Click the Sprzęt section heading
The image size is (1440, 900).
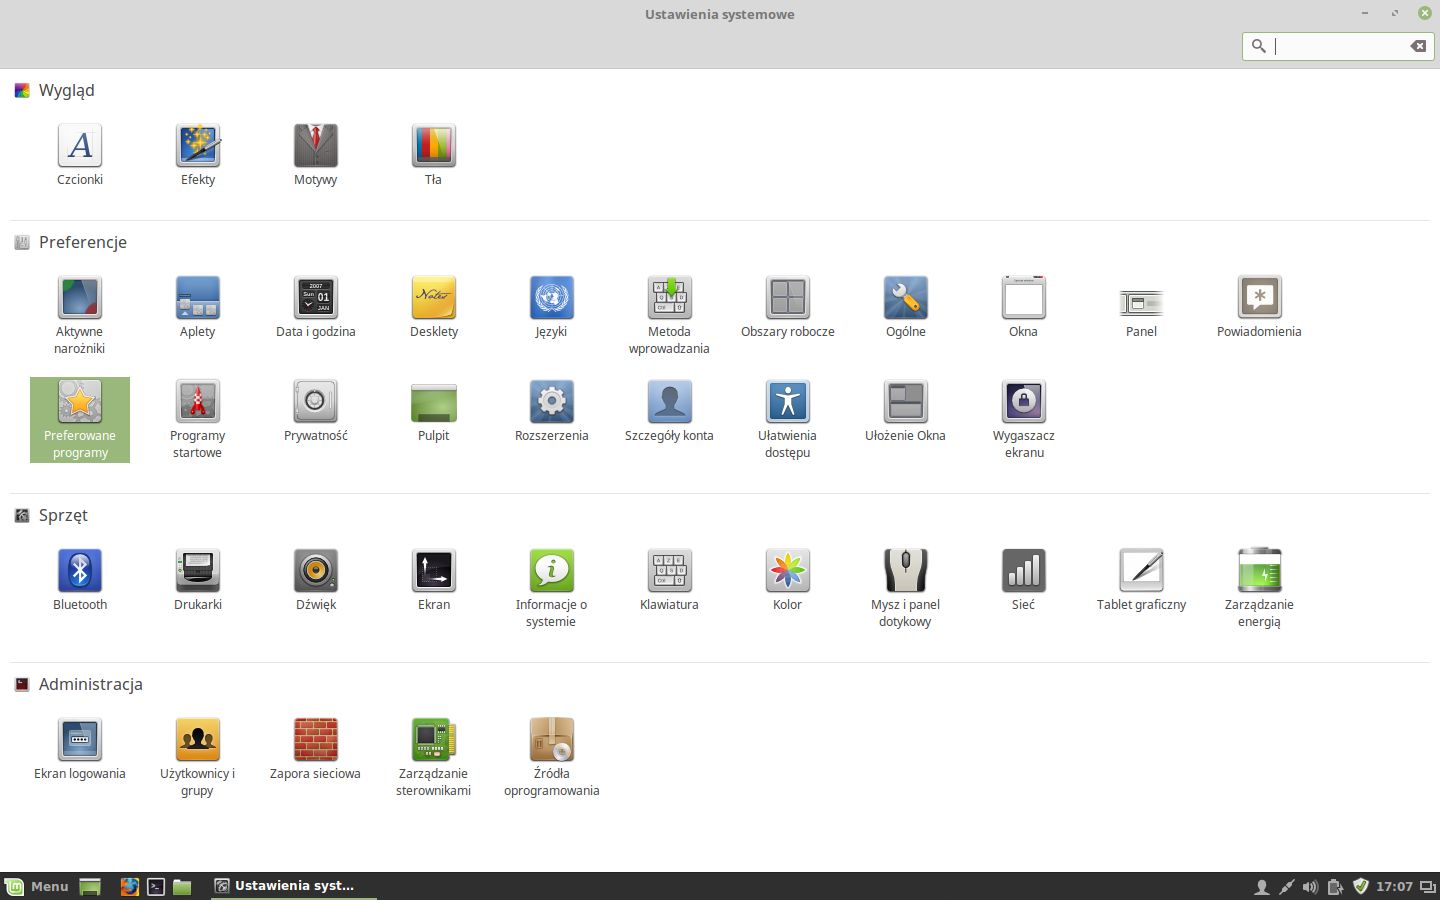click(x=63, y=515)
